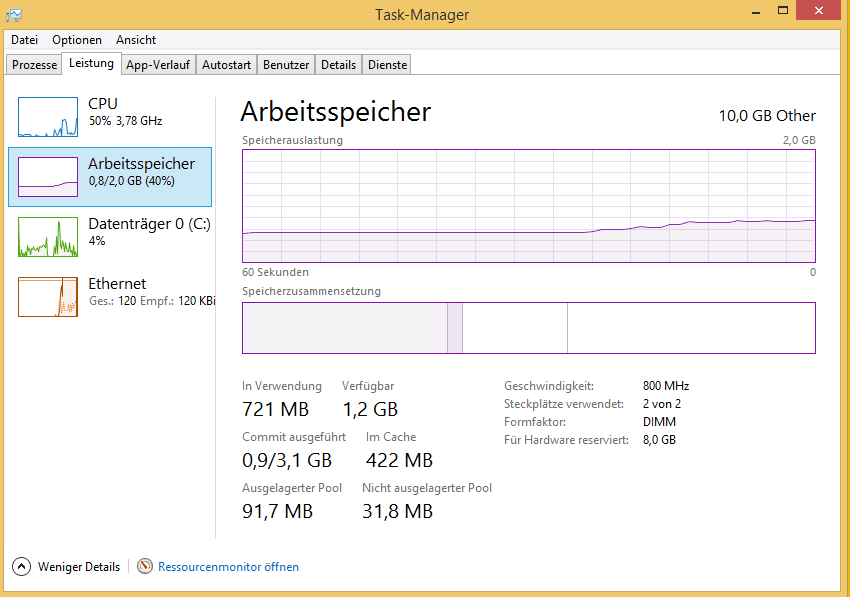Screen dimensions: 850x597
Task: Show the Benutzer tab
Action: 286,65
